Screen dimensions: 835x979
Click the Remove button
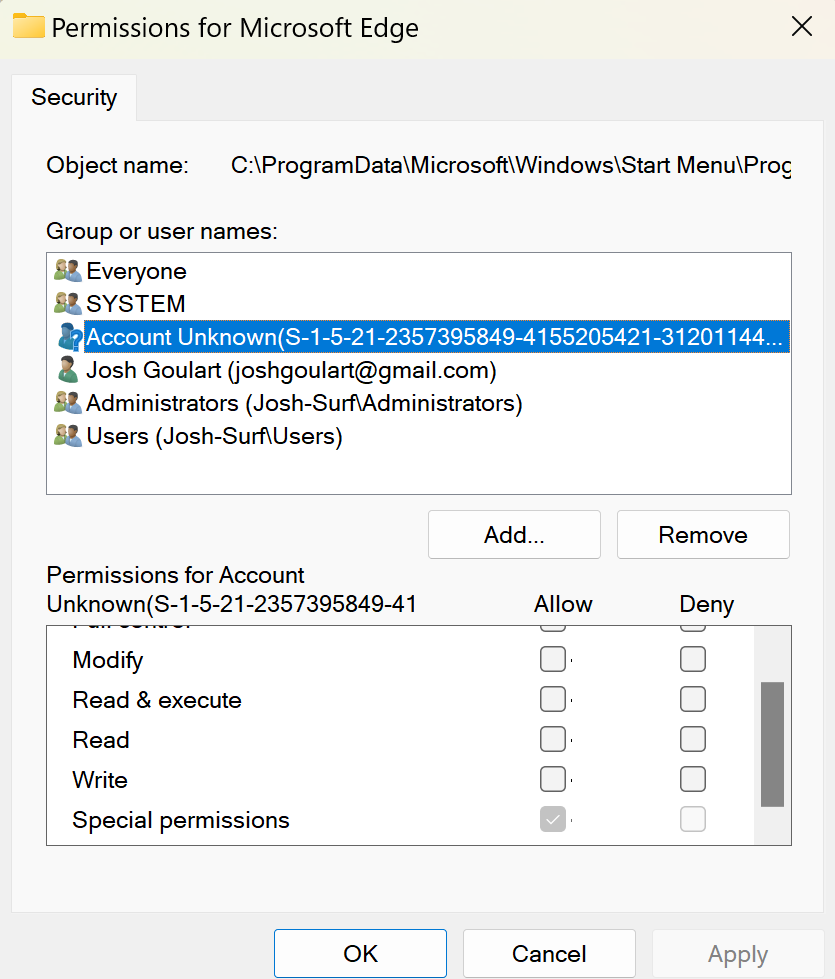click(x=703, y=534)
